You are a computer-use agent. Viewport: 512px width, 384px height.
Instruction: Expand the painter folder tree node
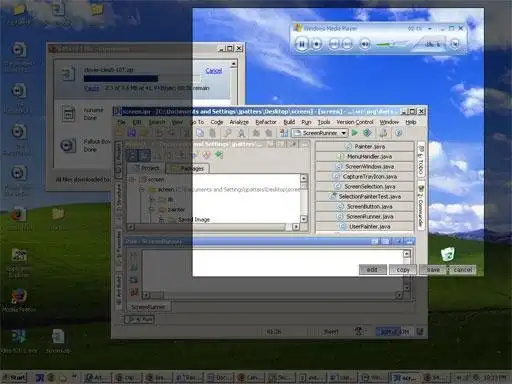coord(152,210)
